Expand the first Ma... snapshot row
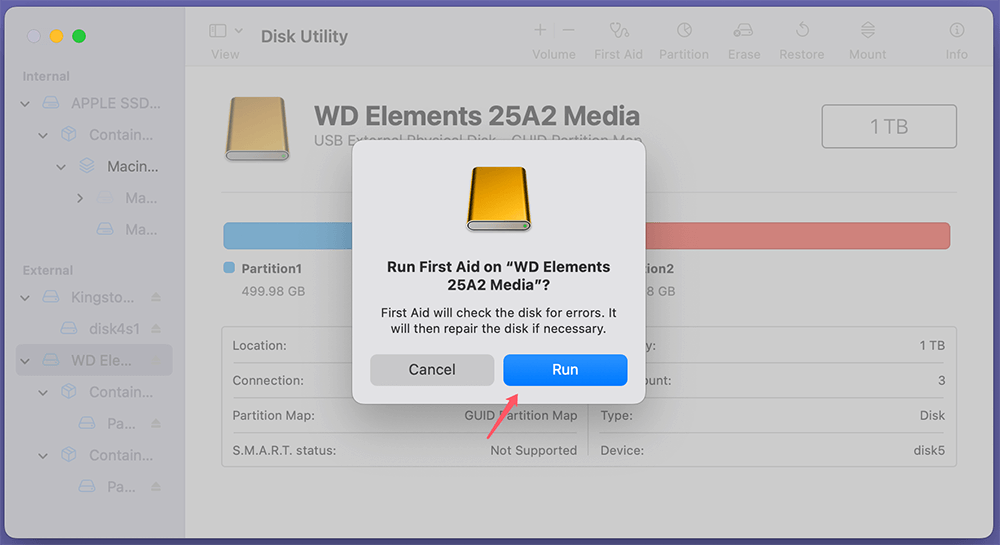Viewport: 1000px width, 545px height. pos(80,198)
